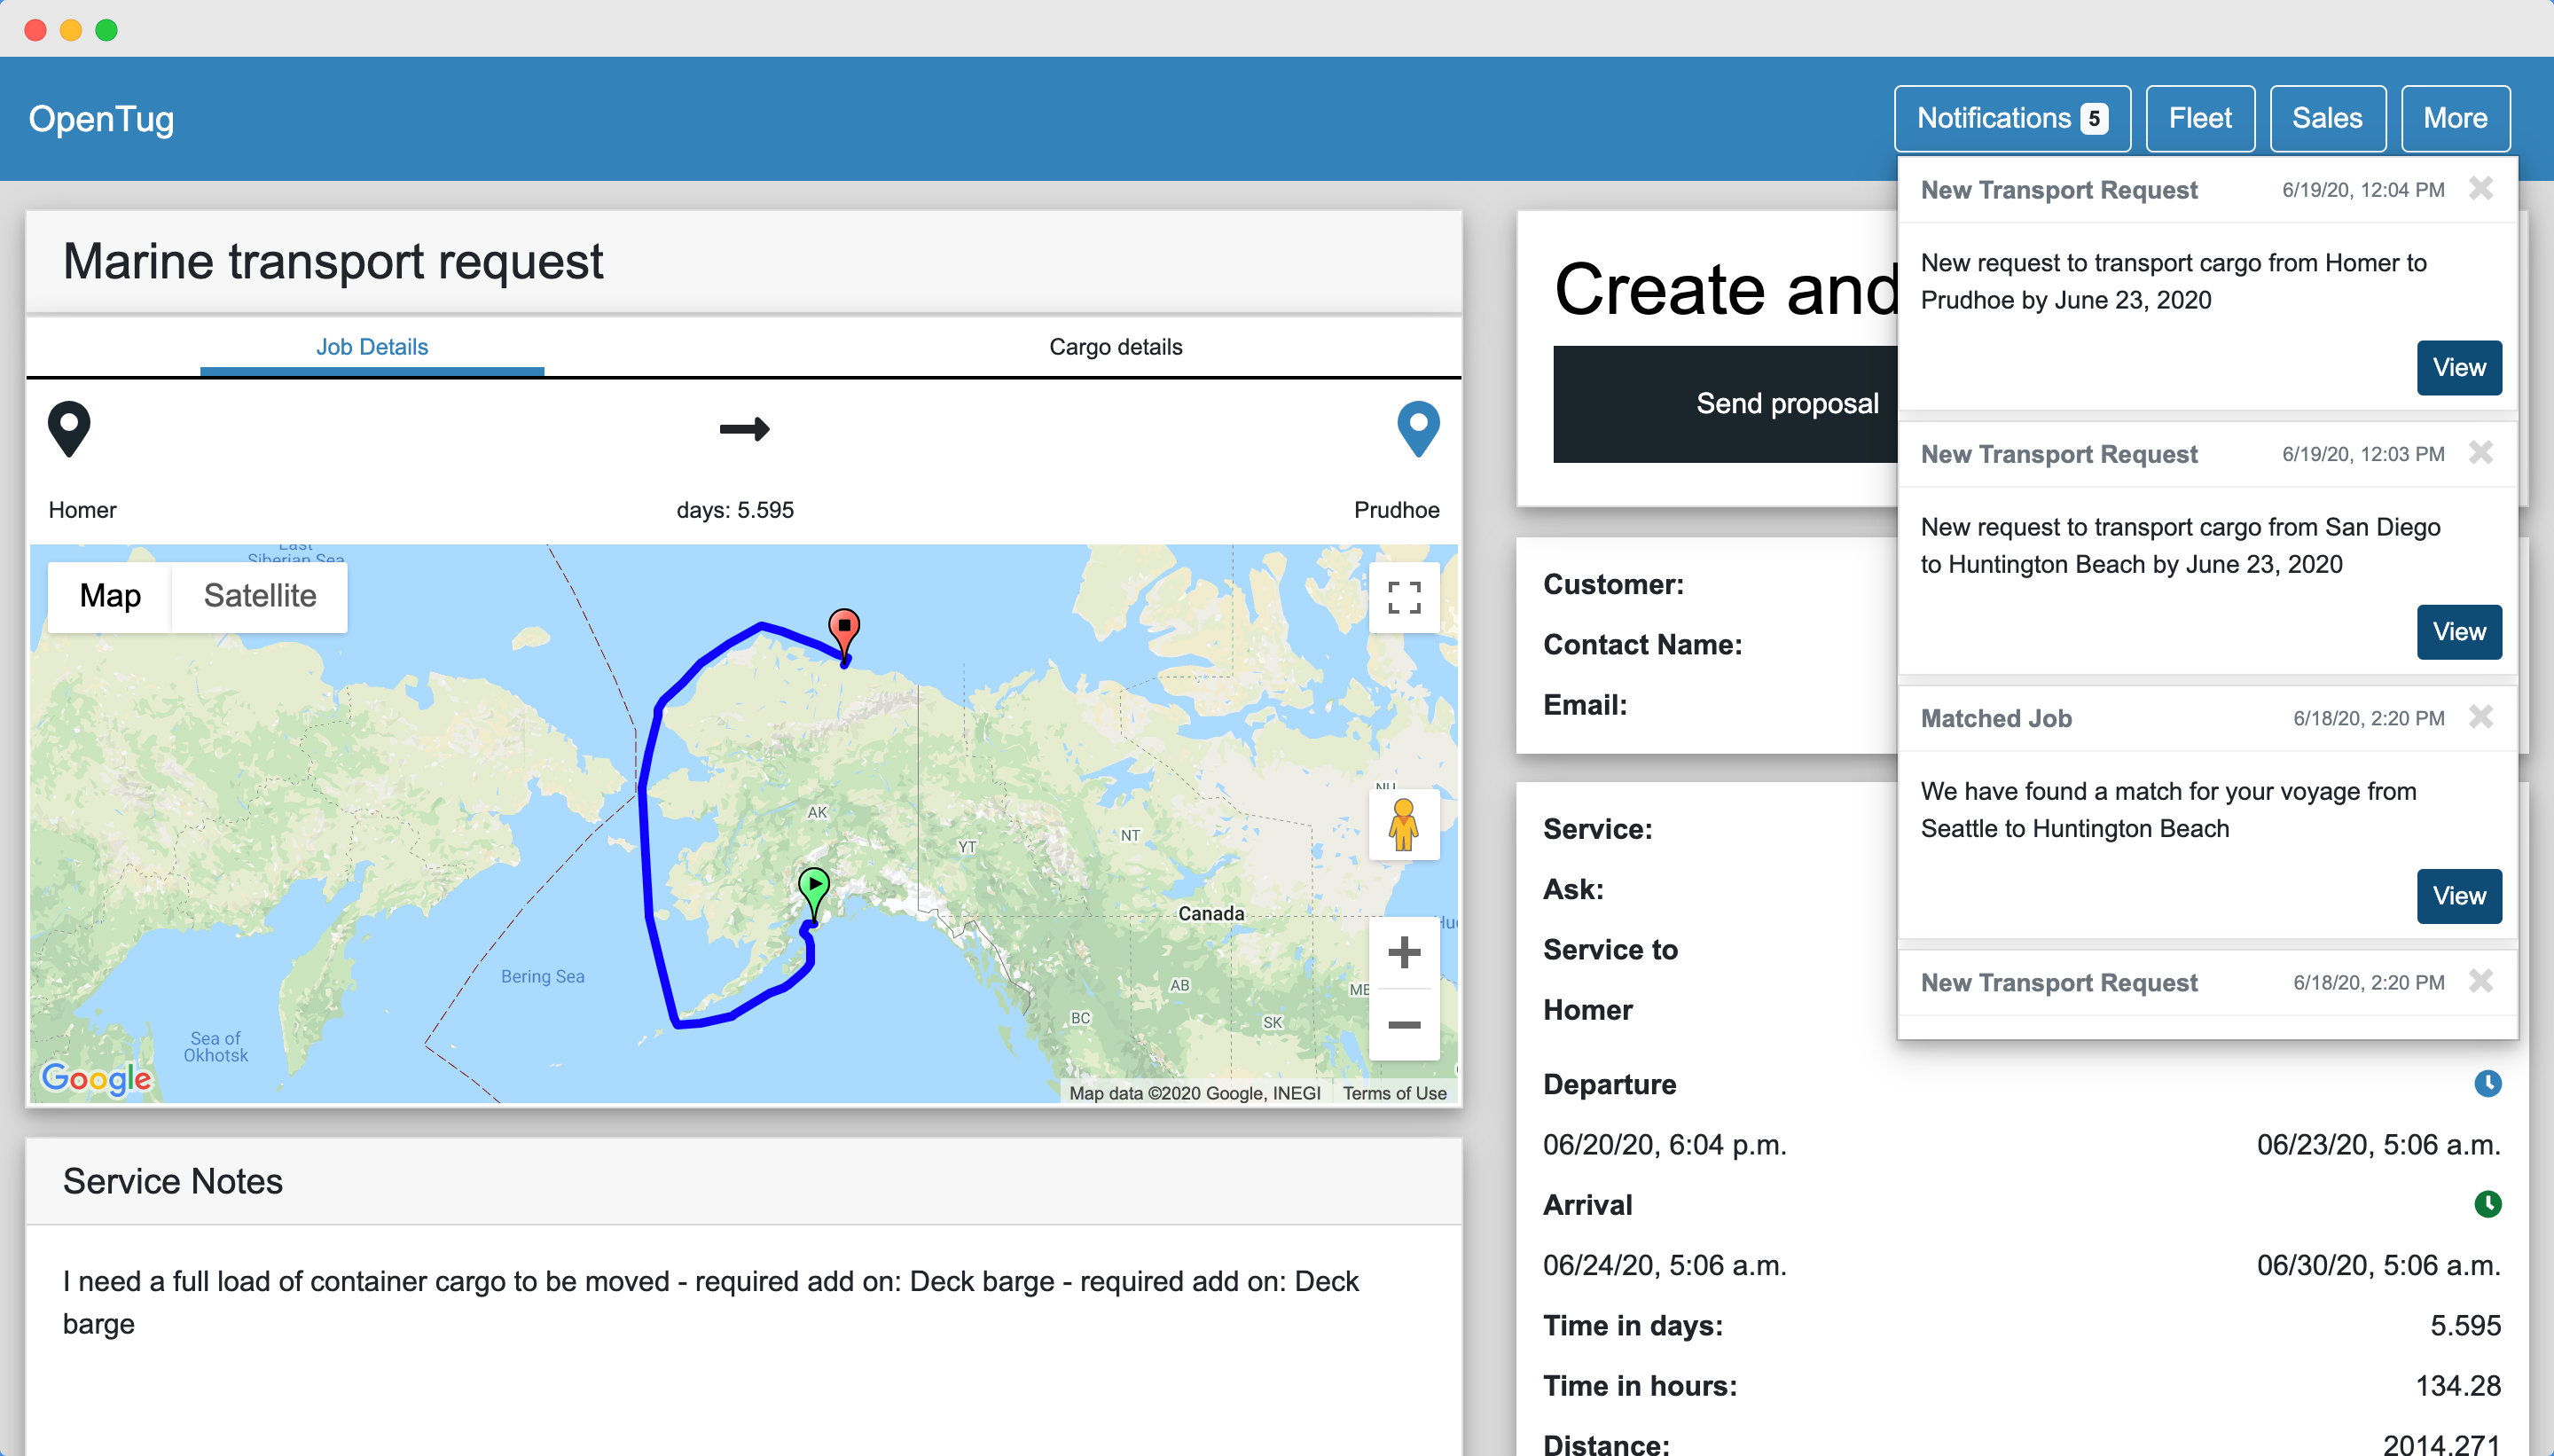Click arrival value '06/30/20, 5:06 a.m.'
Screen dimensions: 2554x1456
point(2378,1266)
